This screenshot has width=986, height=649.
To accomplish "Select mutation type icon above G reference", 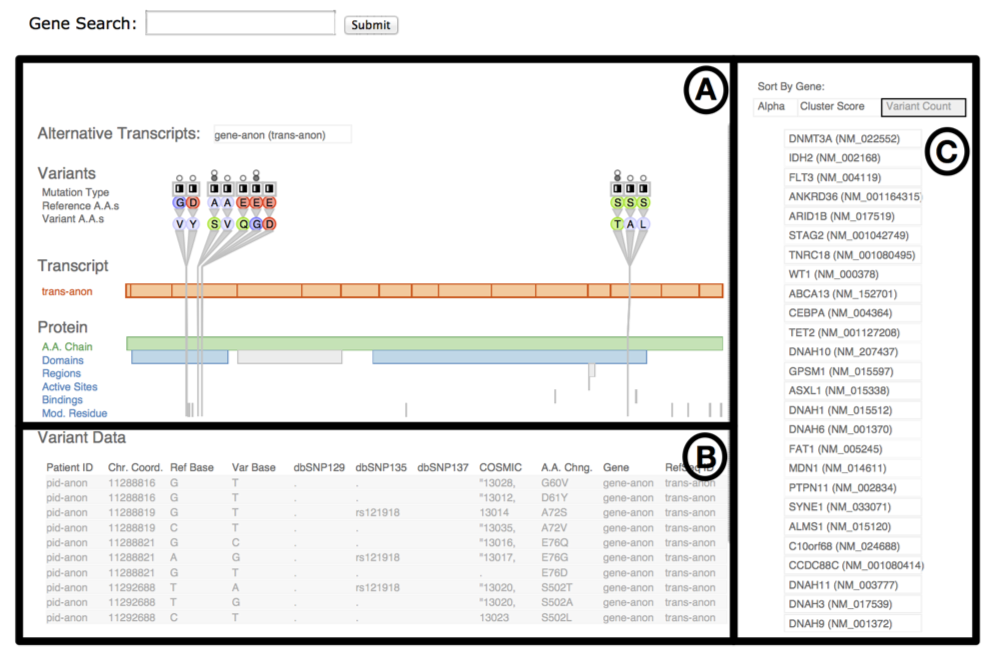I will 180,189.
